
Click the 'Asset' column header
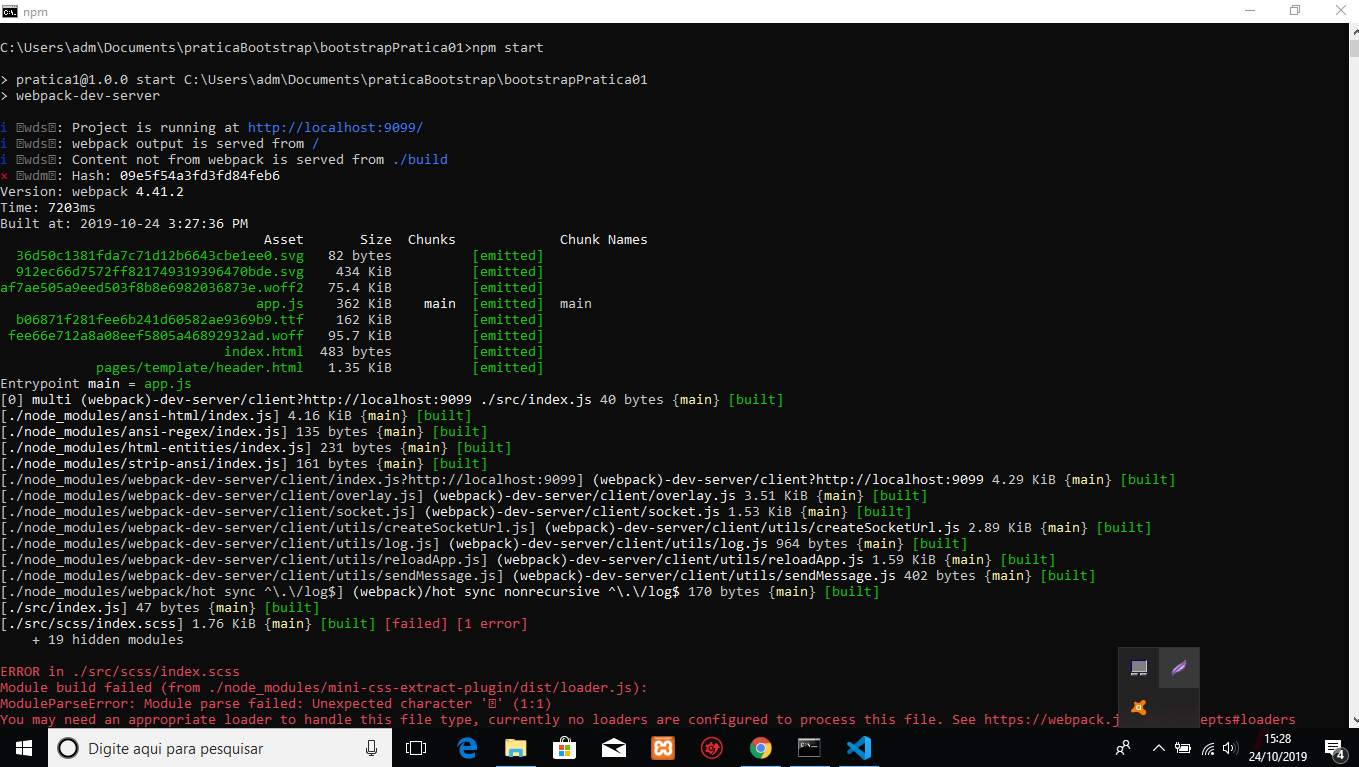click(284, 240)
